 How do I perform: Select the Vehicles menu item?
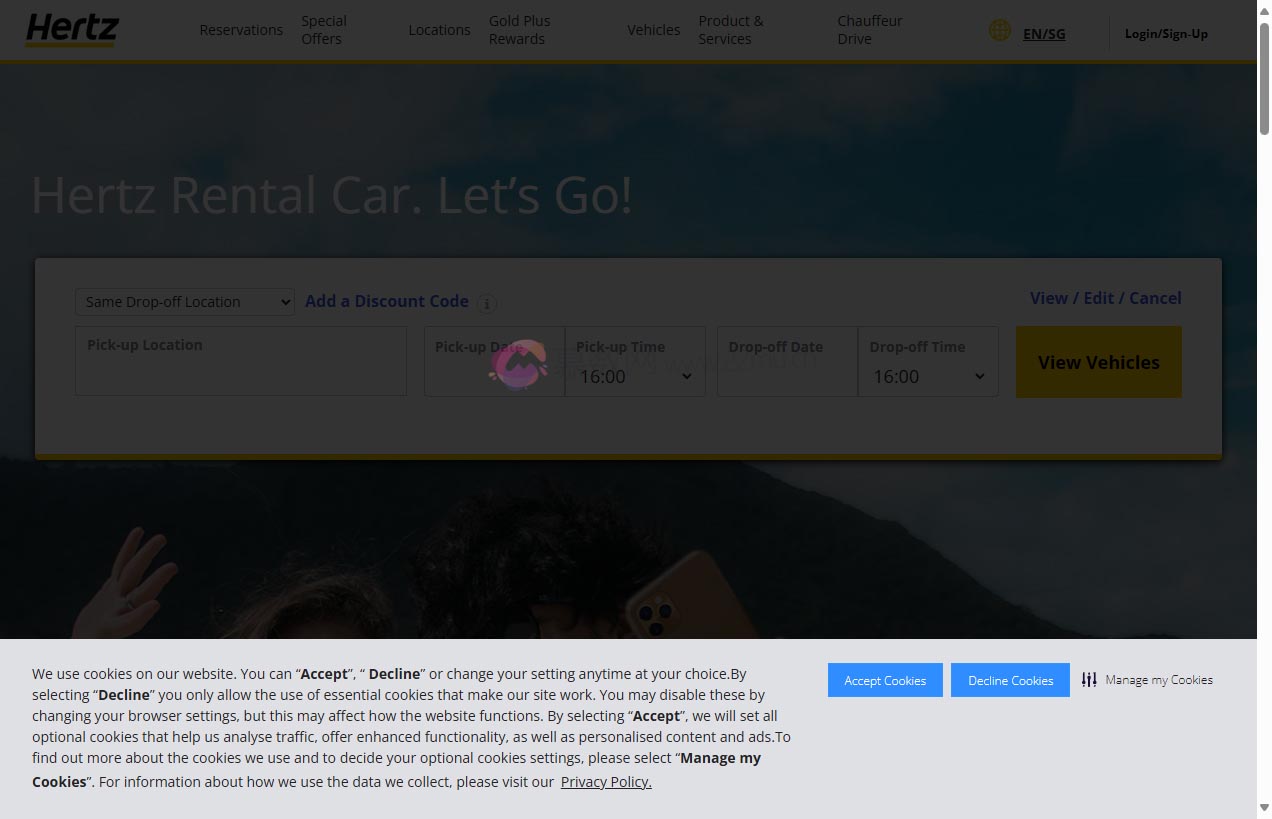[x=654, y=30]
